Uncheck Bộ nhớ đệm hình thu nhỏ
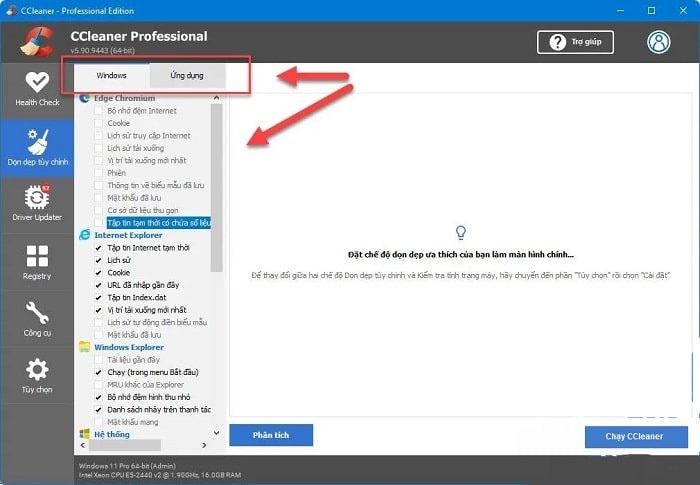The width and height of the screenshot is (700, 485). [x=98, y=397]
